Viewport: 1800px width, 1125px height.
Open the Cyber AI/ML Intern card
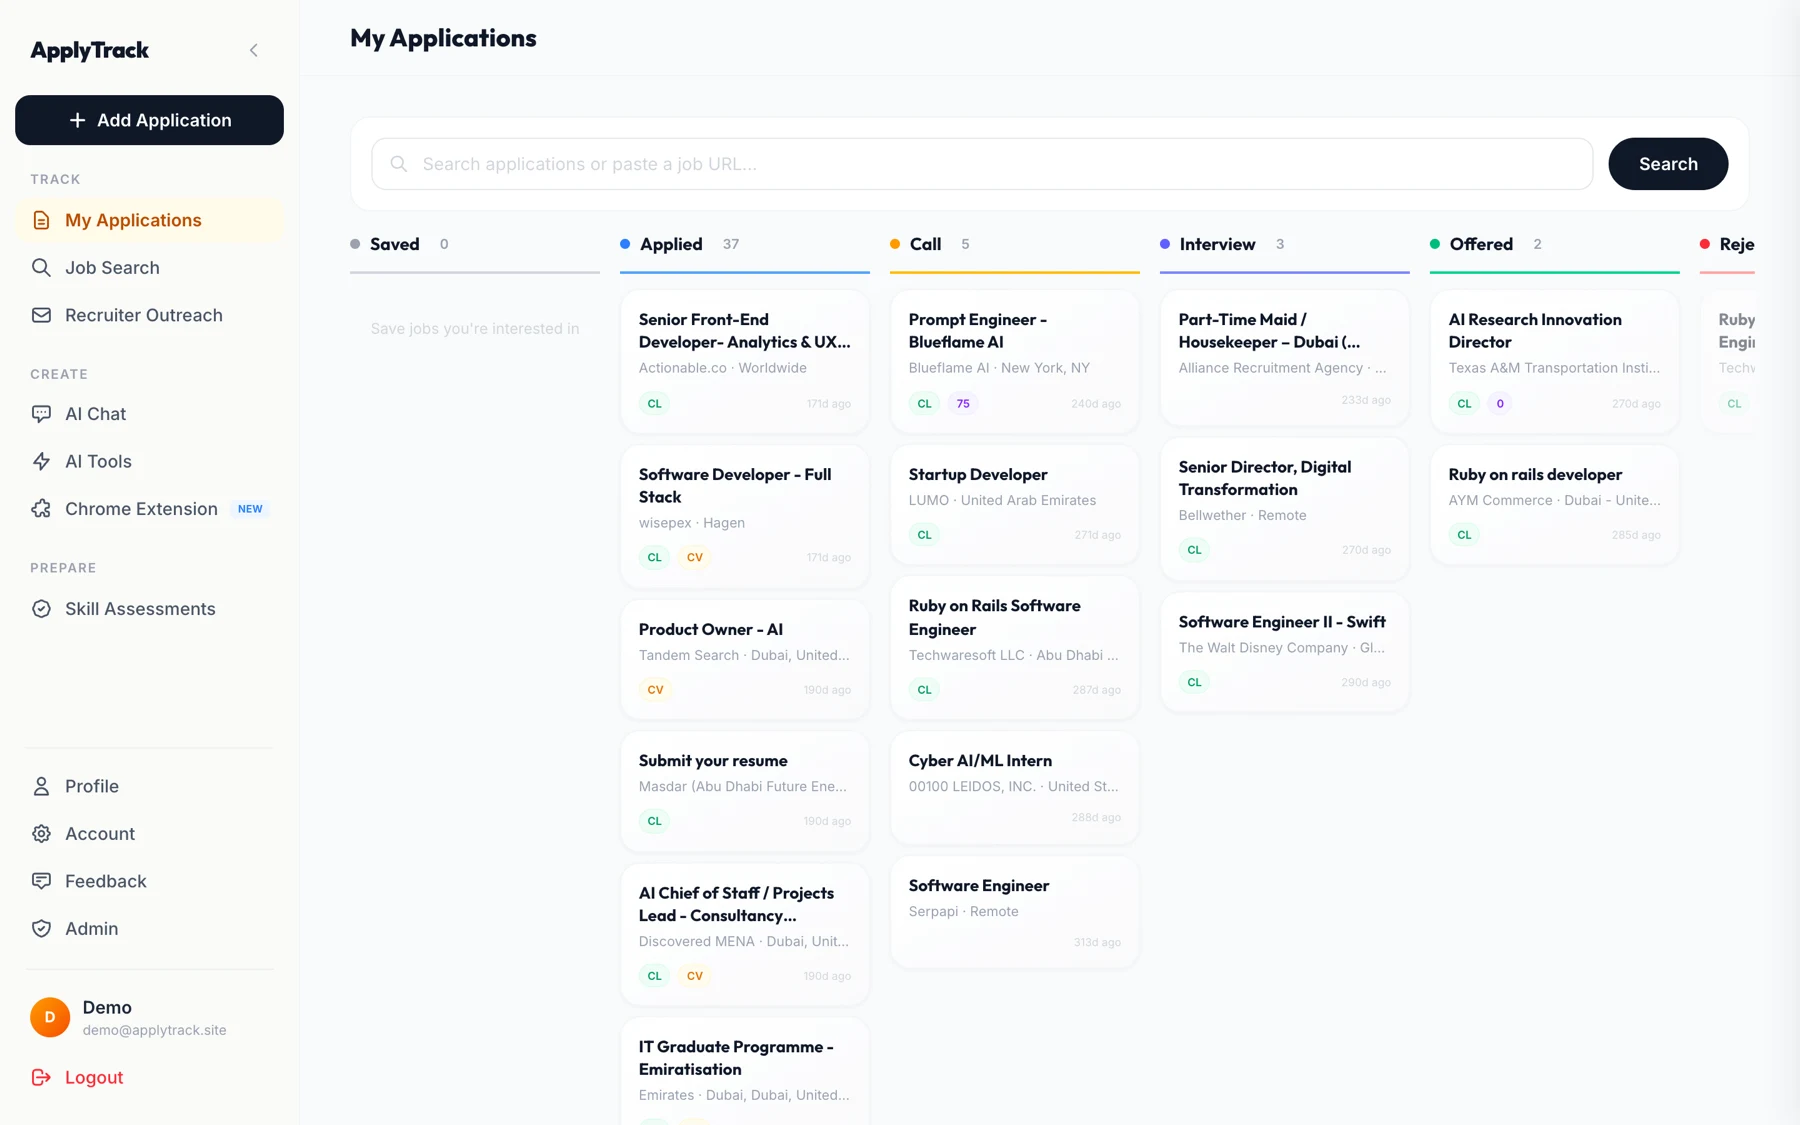tap(1015, 788)
